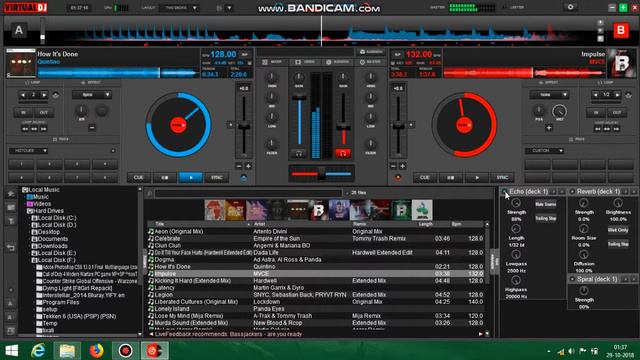This screenshot has height=360, width=640.
Task: Switch to the Mixer tab
Action: pyautogui.click(x=272, y=62)
